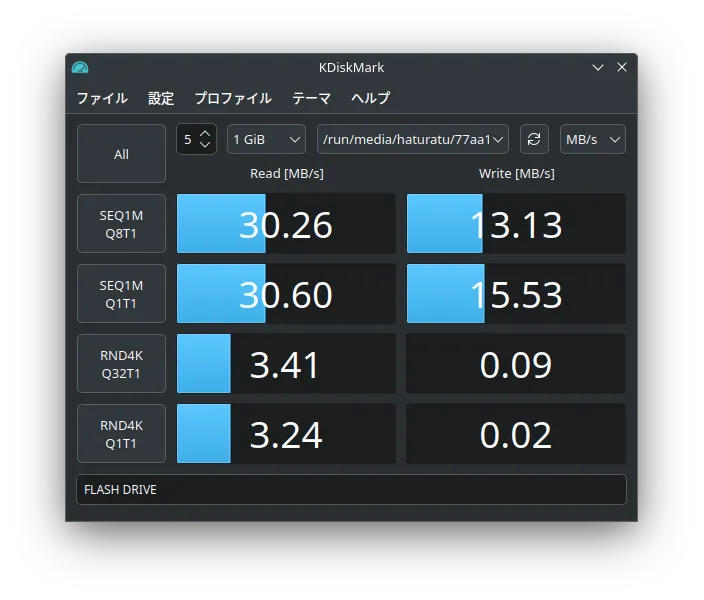
Task: Expand the /run/media/haturatu drive path dropdown
Action: (x=413, y=139)
